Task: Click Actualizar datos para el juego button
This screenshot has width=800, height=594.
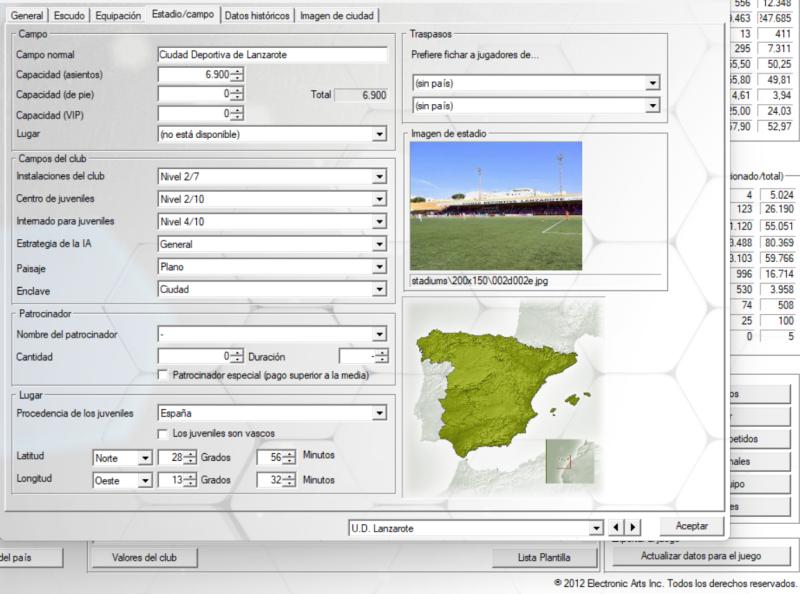Action: [x=701, y=556]
